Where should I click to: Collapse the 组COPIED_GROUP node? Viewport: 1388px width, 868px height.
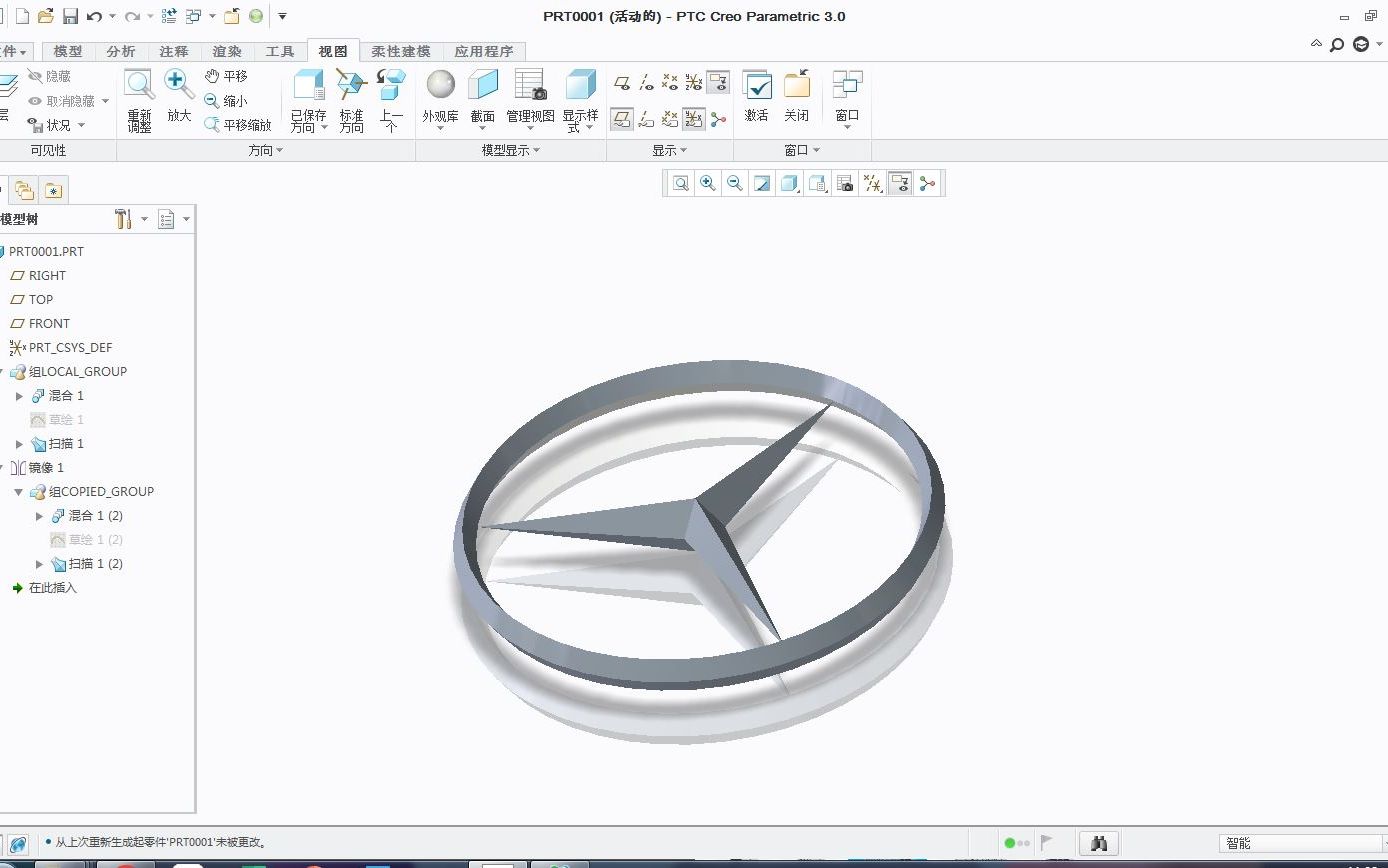tap(18, 492)
